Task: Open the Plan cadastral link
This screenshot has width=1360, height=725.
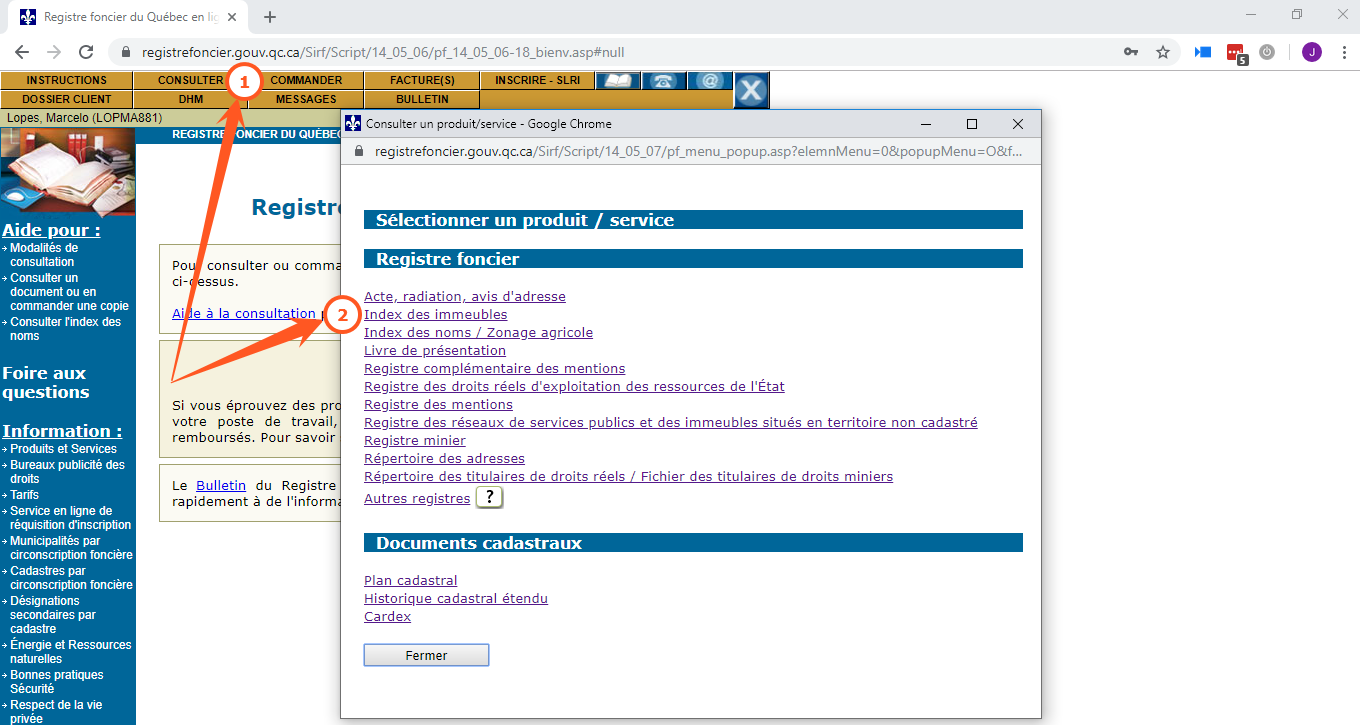Action: pyautogui.click(x=410, y=581)
